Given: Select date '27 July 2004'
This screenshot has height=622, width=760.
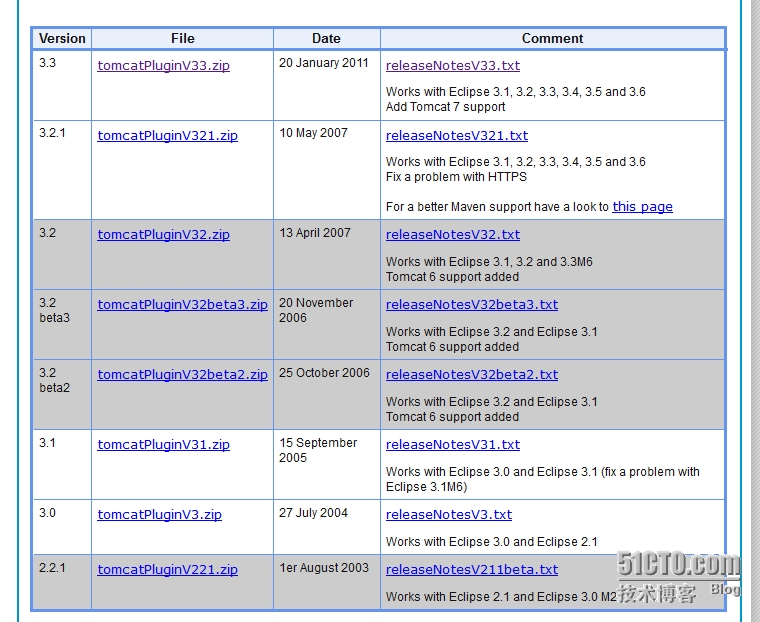Looking at the screenshot, I should click(x=313, y=513).
